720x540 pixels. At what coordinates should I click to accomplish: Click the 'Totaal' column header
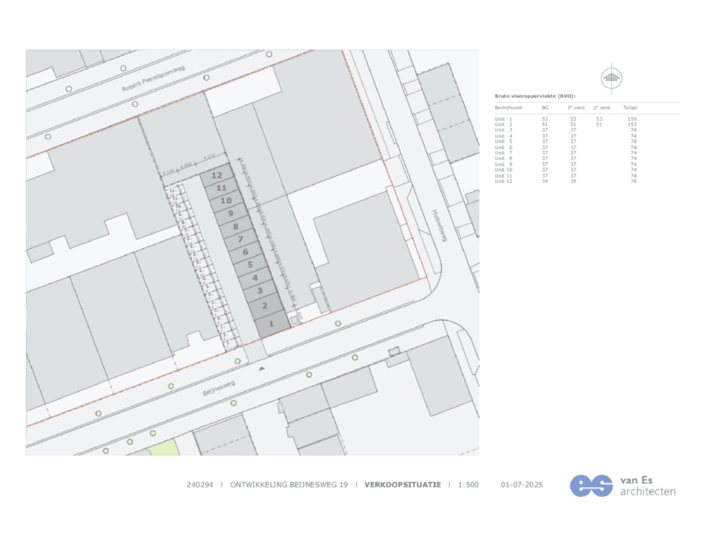point(631,106)
